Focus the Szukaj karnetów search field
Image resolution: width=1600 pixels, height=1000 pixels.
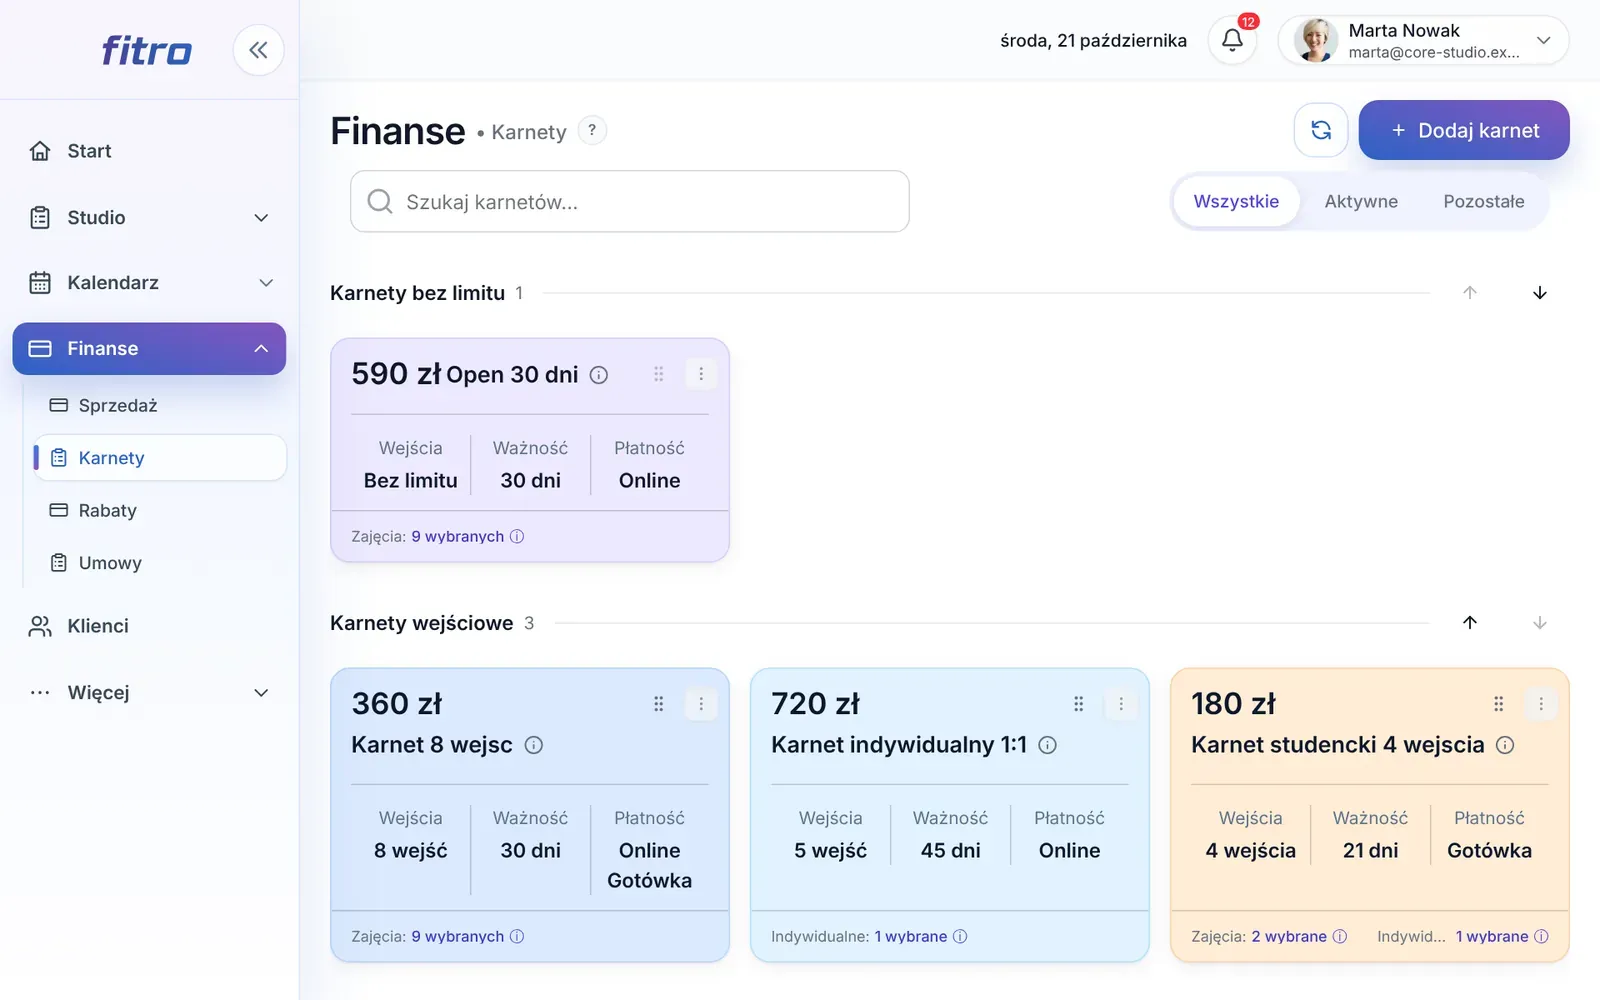pos(630,202)
